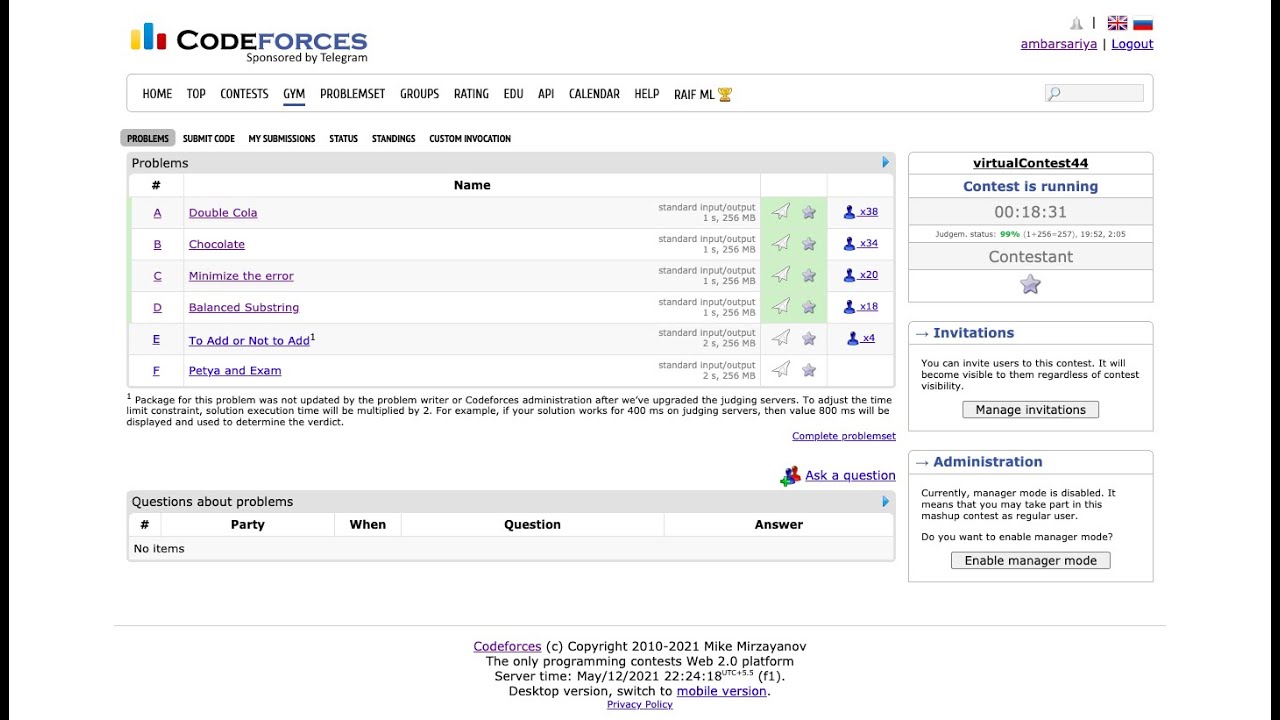
Task: Submit solution icon for Minimize the error
Action: click(x=781, y=275)
